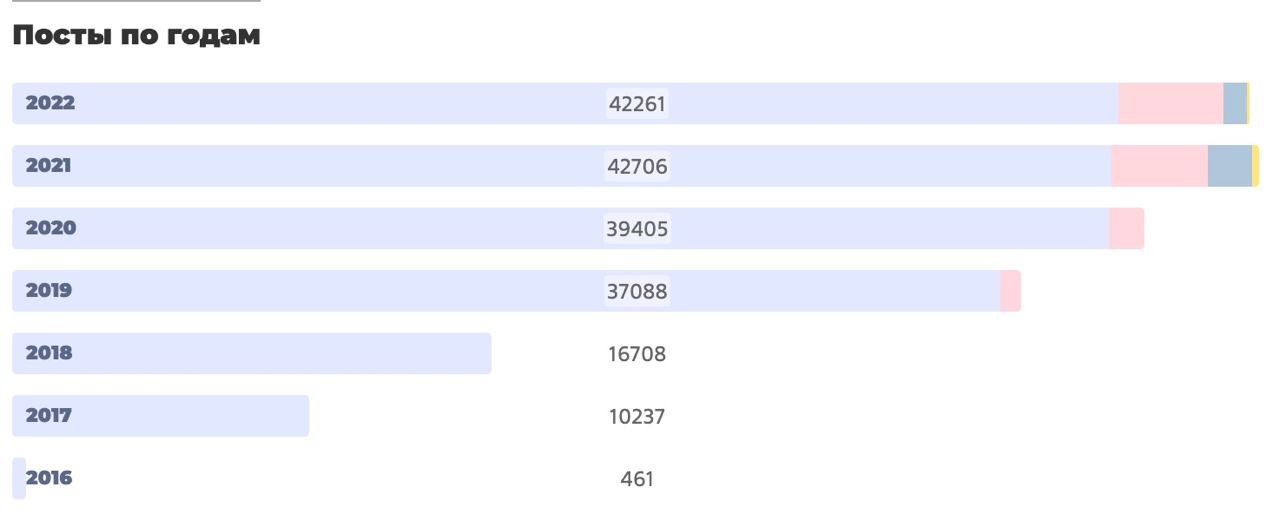Click the pink segment of the 2019 bar
The image size is (1280, 521).
coord(1010,291)
